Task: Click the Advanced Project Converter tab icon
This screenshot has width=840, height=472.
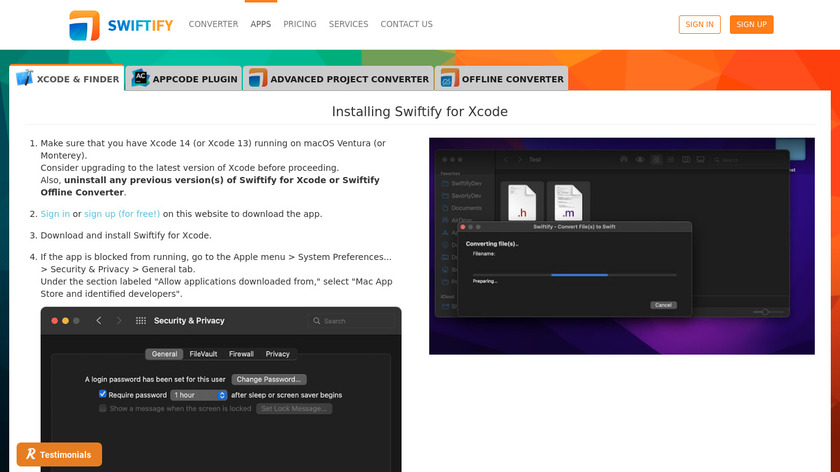Action: (x=258, y=79)
